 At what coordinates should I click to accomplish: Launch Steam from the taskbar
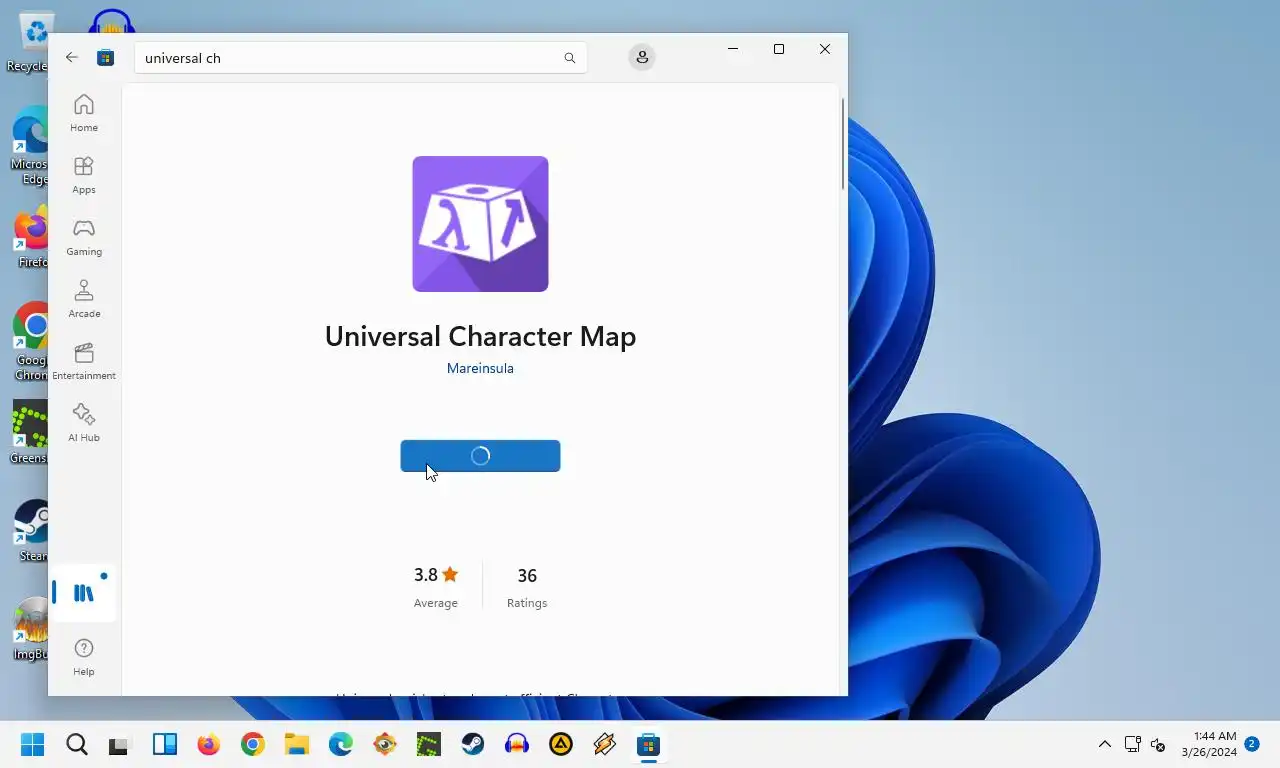tap(473, 744)
